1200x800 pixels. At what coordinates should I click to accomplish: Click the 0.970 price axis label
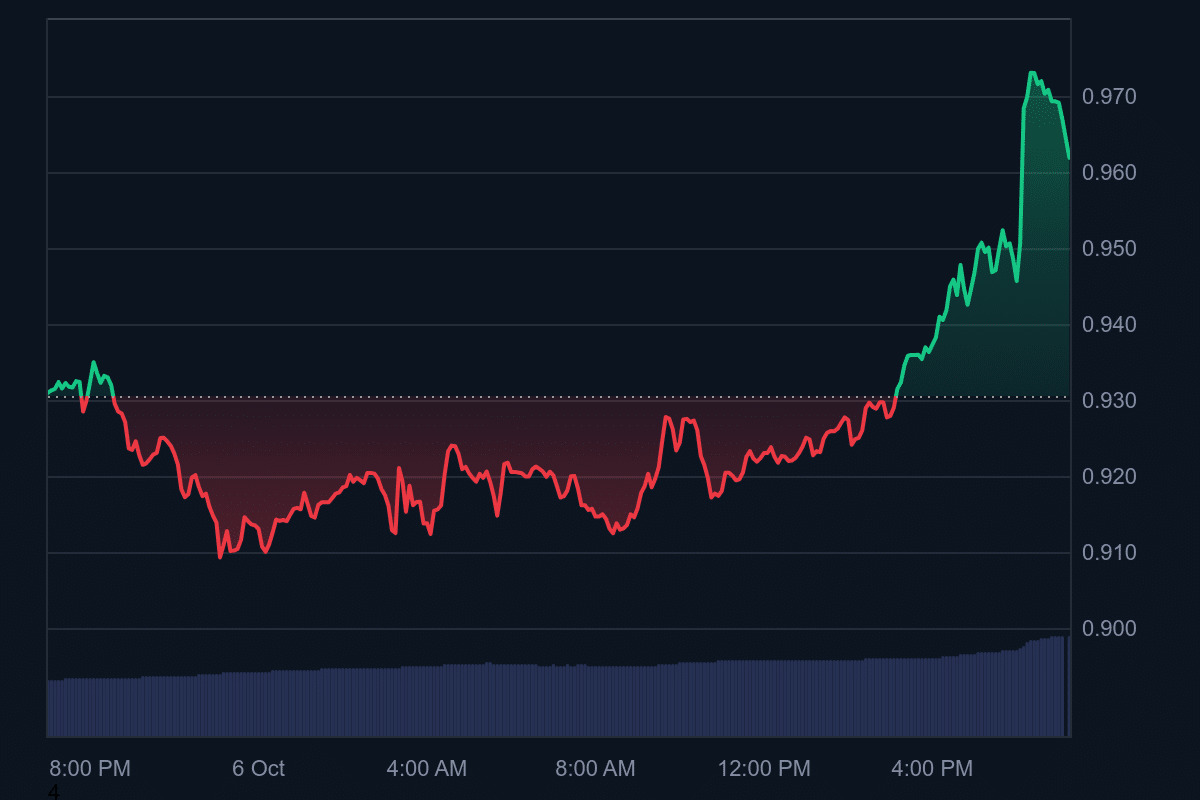coord(1109,97)
